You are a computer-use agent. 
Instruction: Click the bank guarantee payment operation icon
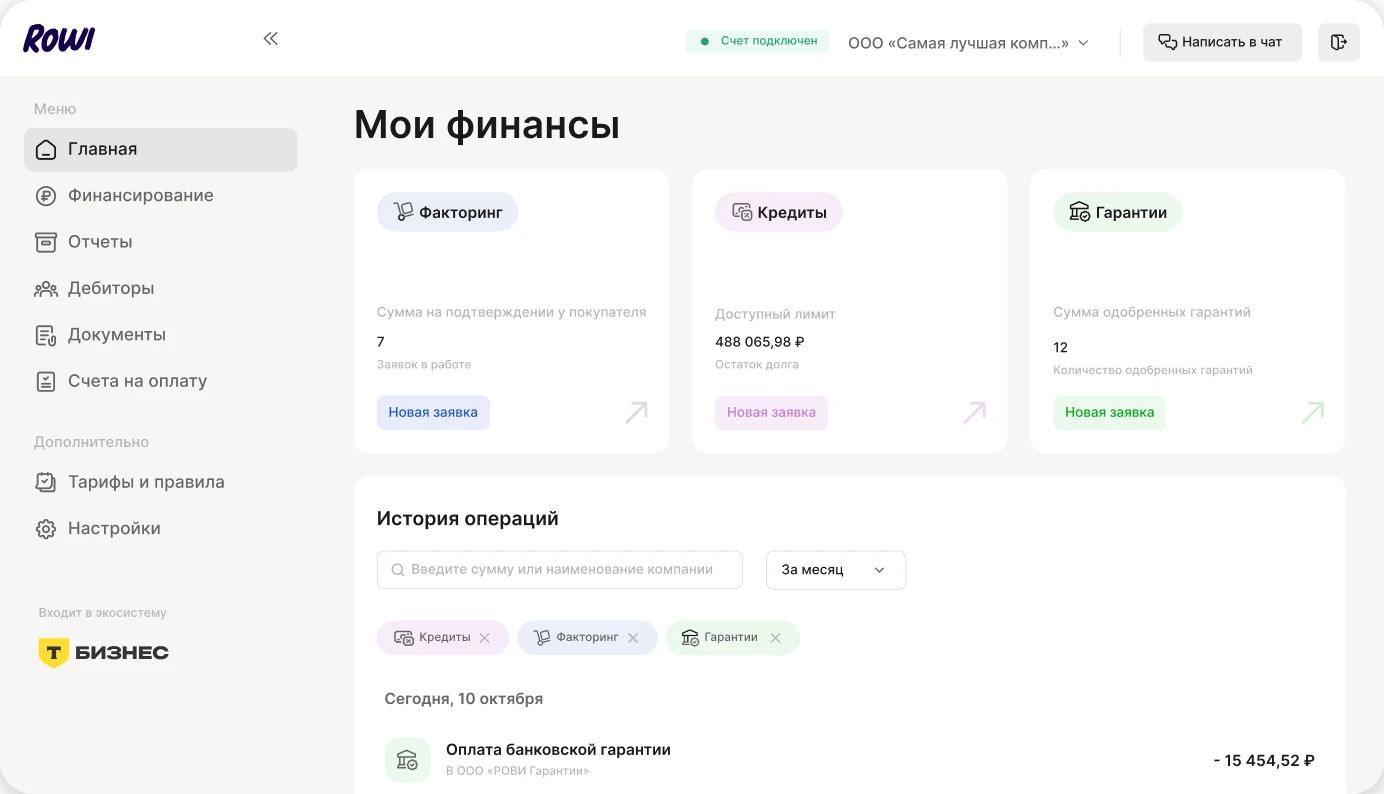pos(407,760)
